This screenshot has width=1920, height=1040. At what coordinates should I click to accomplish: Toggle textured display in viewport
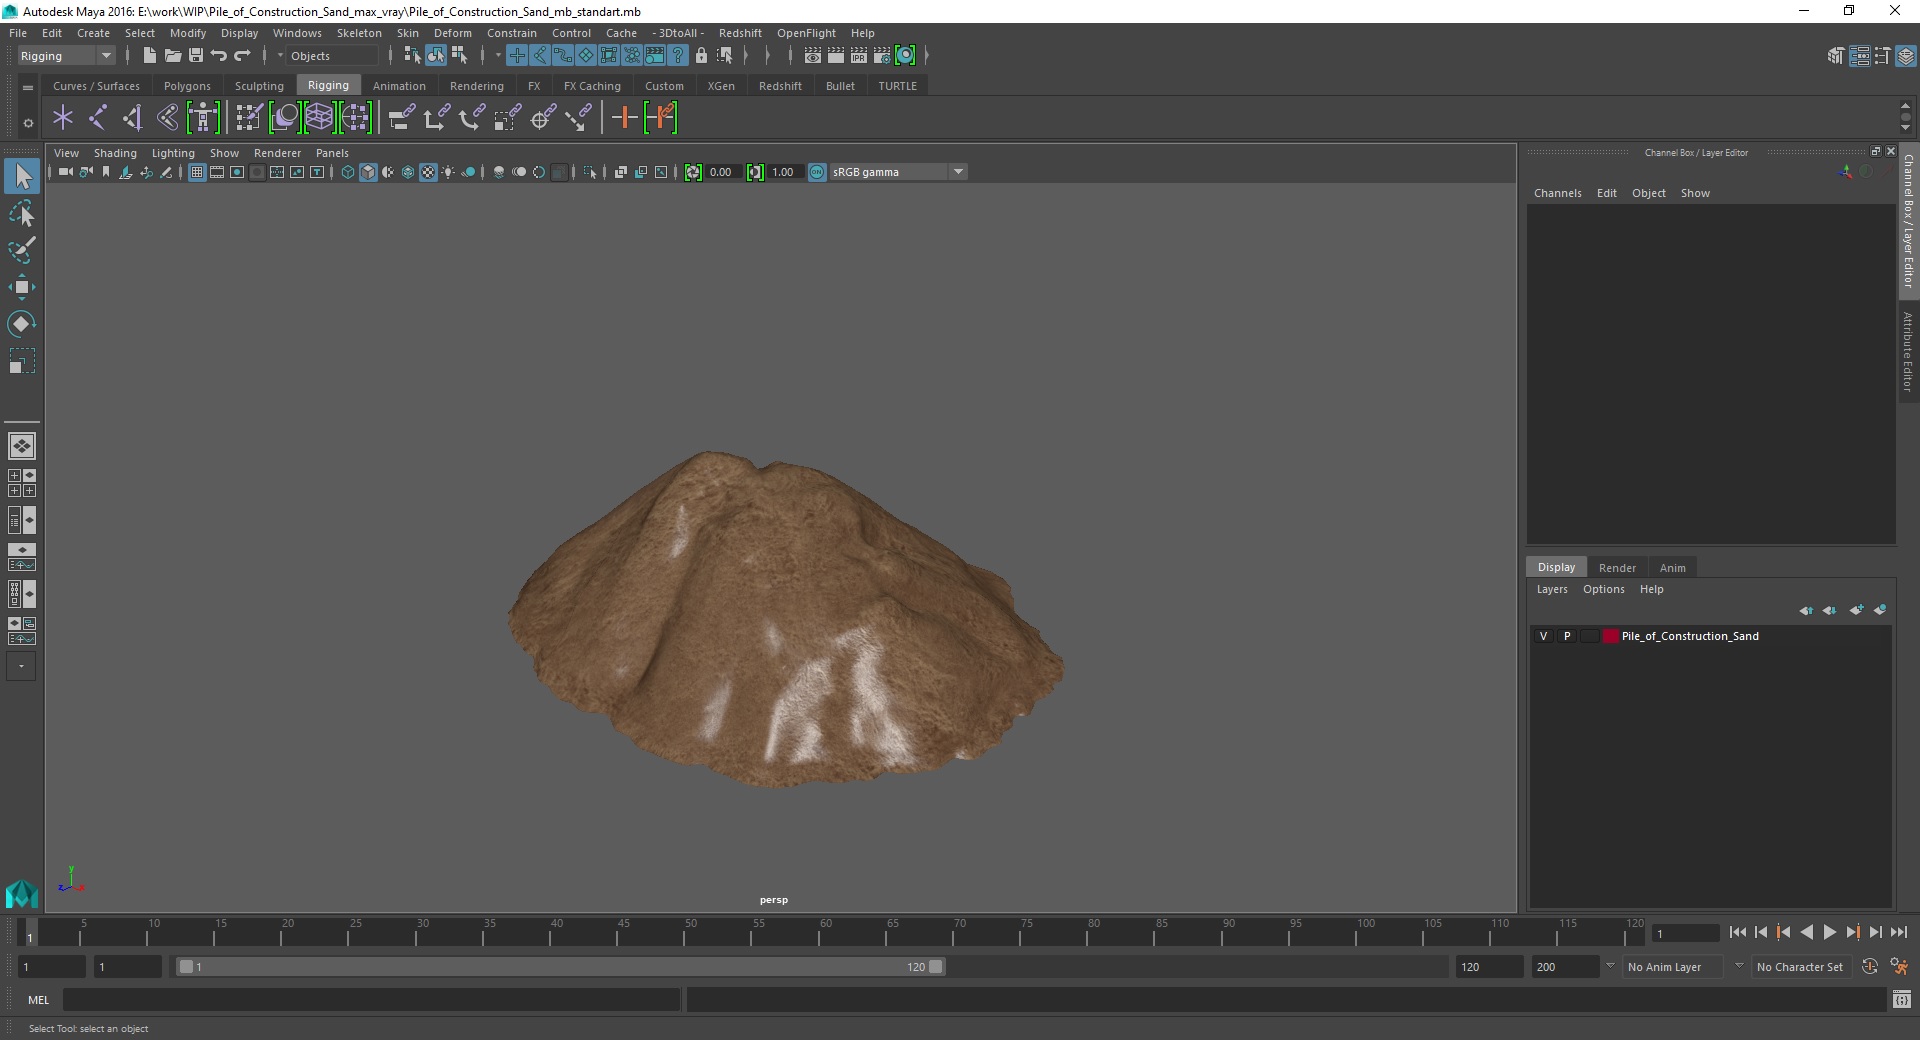tap(428, 172)
